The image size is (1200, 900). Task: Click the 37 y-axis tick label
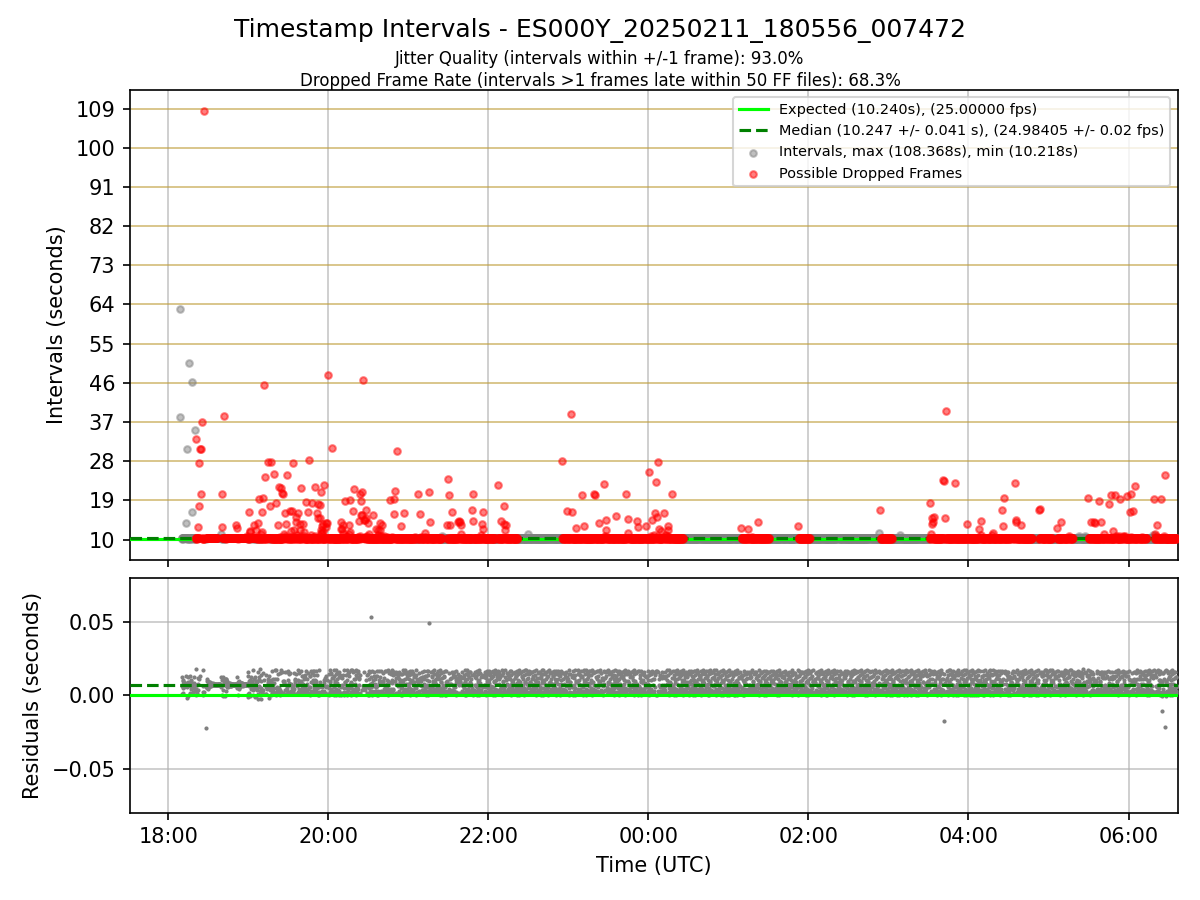pos(104,422)
